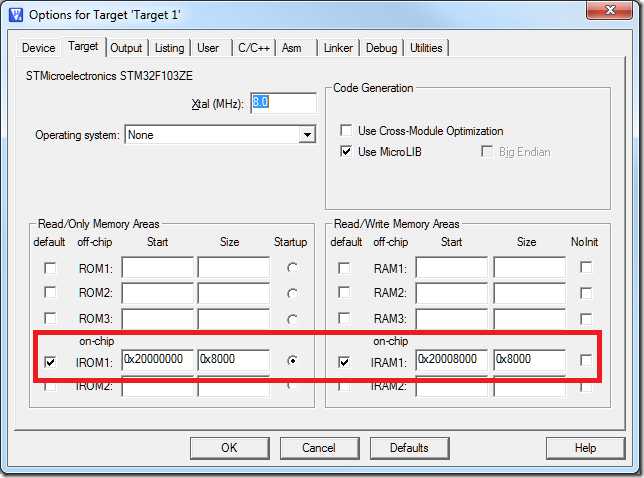Click the RAM2 Start field
The width and height of the screenshot is (644, 478).
[x=451, y=293]
